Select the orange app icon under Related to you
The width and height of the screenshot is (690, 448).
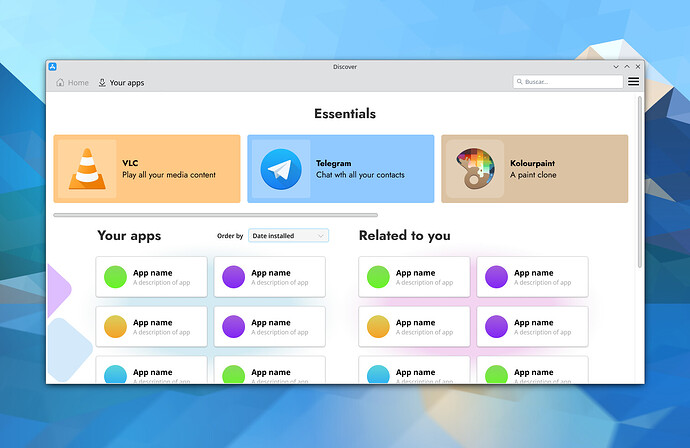point(378,327)
